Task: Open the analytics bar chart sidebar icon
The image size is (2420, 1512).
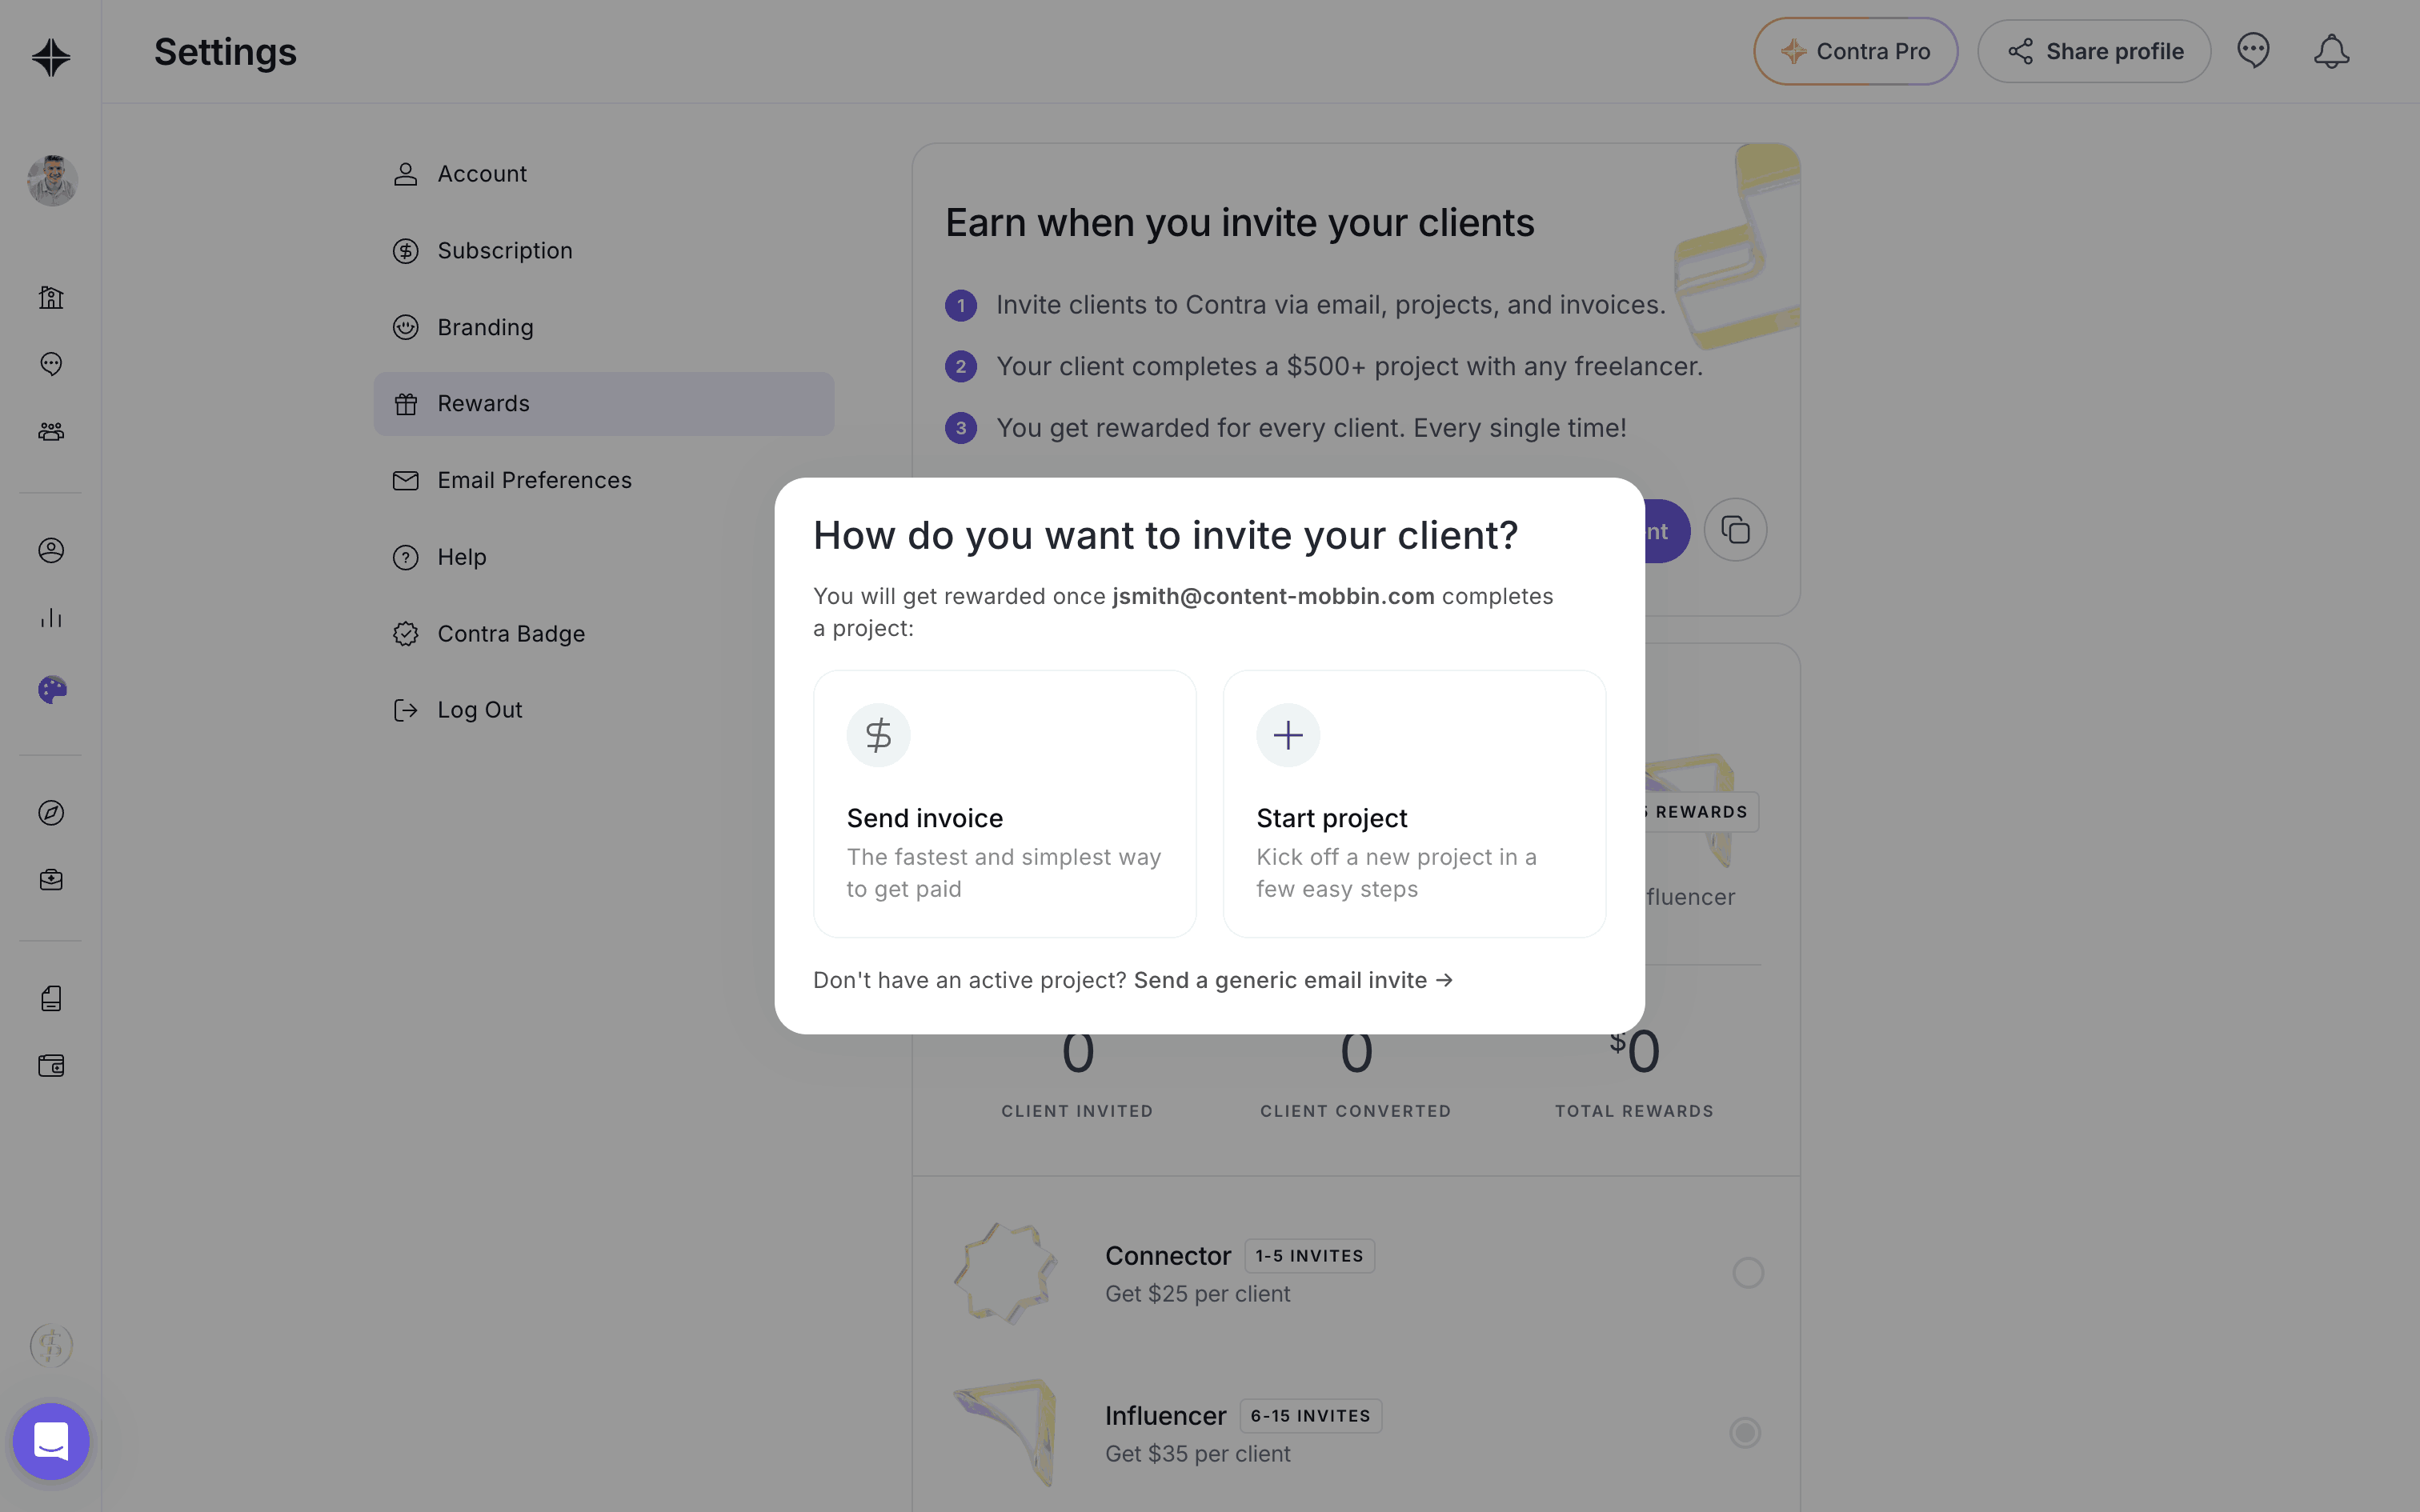Action: point(51,618)
